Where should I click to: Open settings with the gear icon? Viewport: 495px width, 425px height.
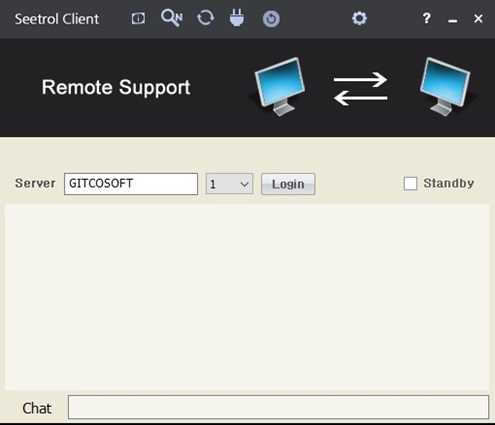[x=359, y=18]
